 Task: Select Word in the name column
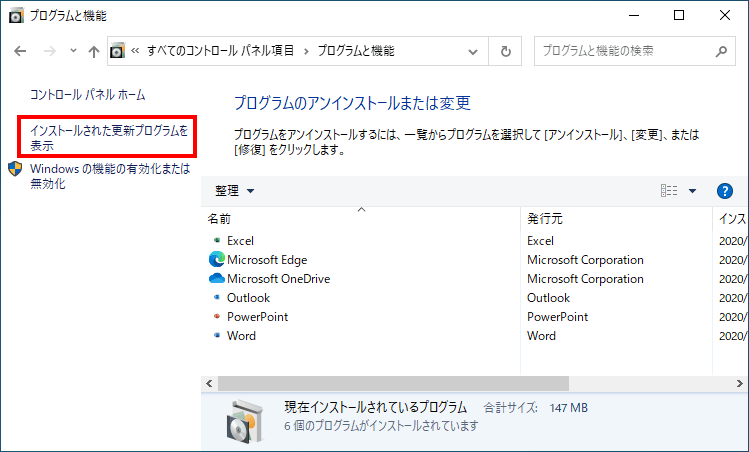tap(241, 336)
